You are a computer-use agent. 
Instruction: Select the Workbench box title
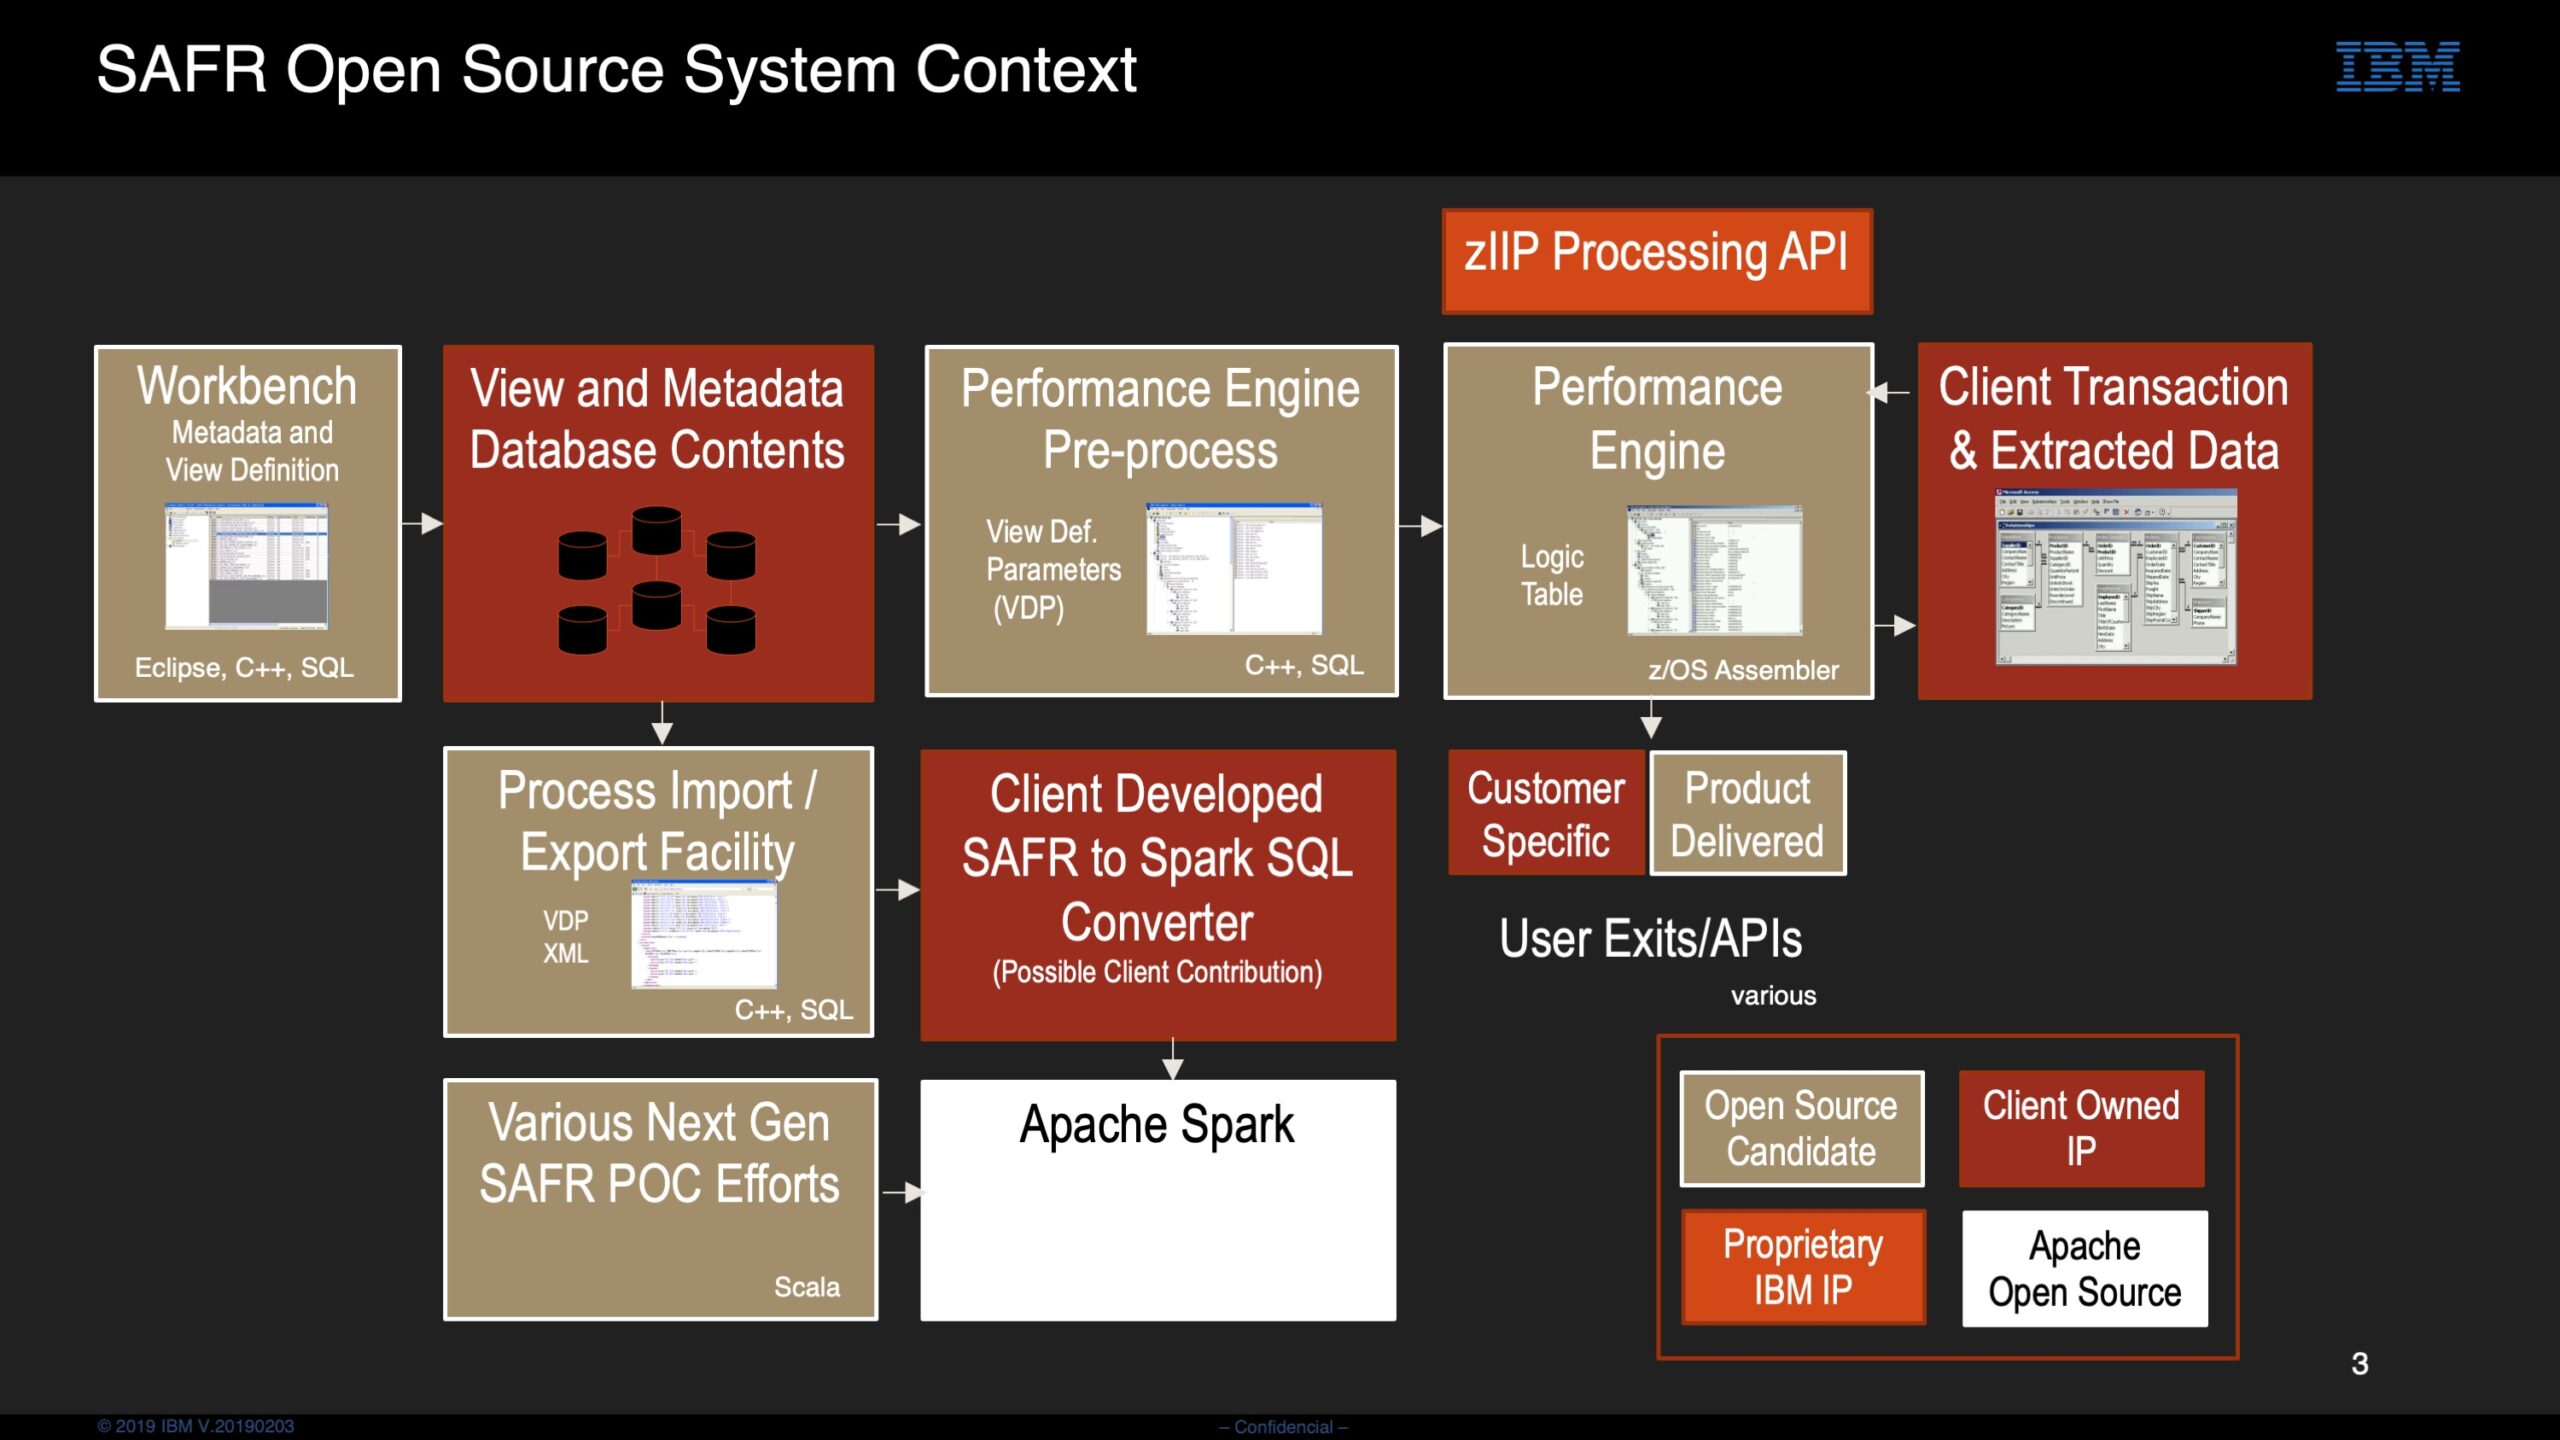tap(247, 386)
